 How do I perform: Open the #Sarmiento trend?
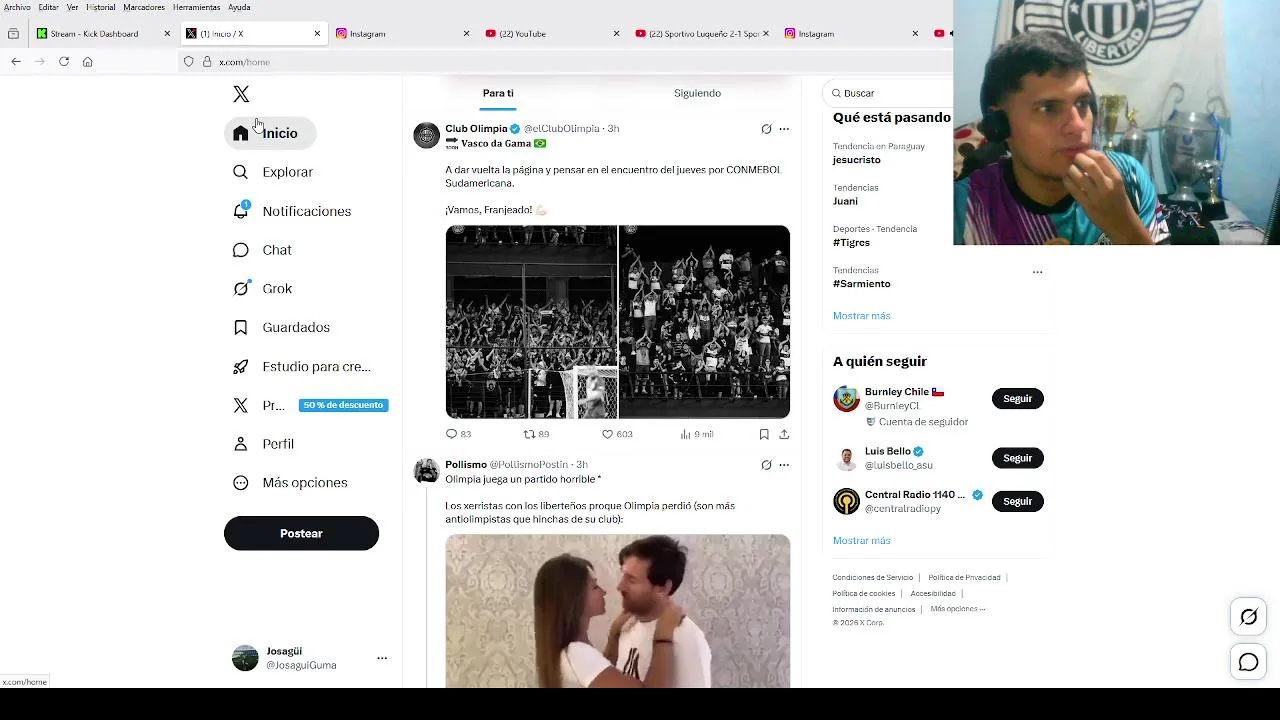pos(861,284)
